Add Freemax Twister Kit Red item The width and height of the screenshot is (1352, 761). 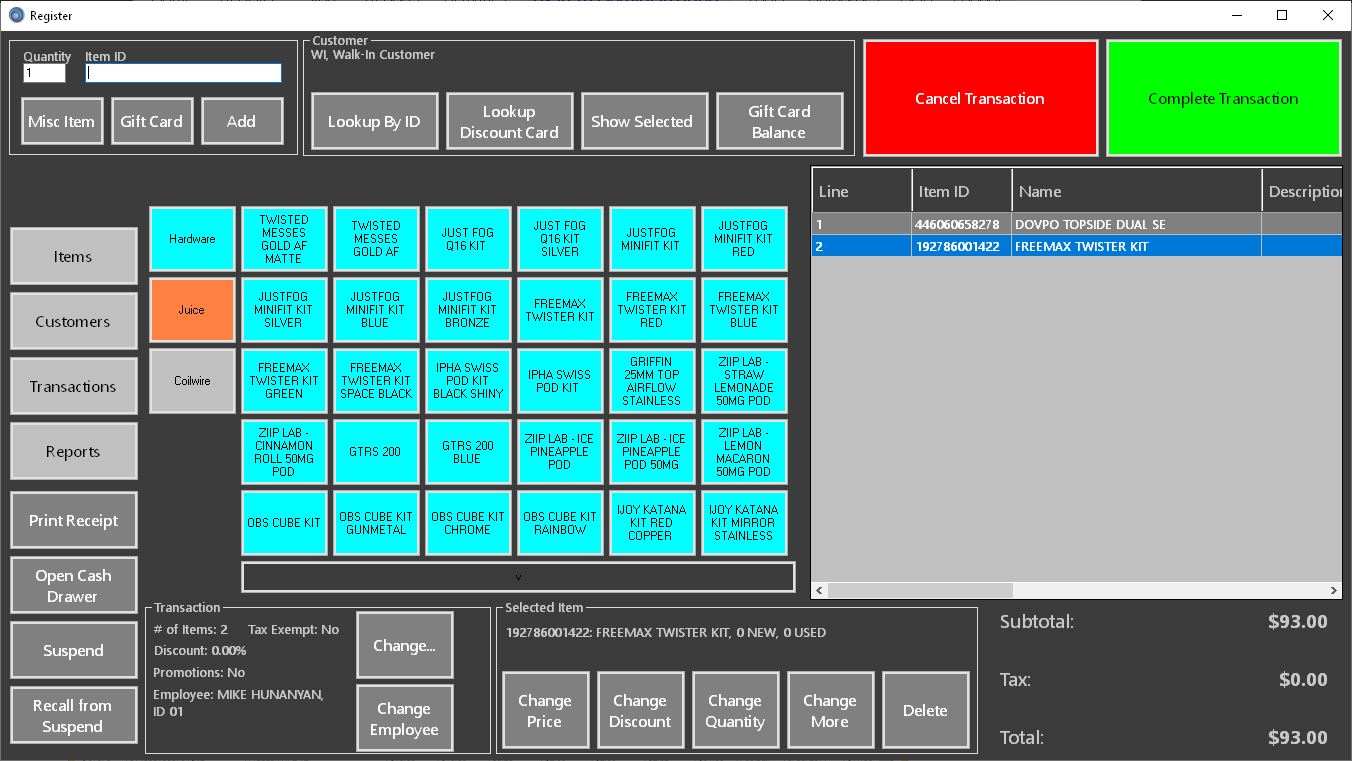pyautogui.click(x=652, y=310)
